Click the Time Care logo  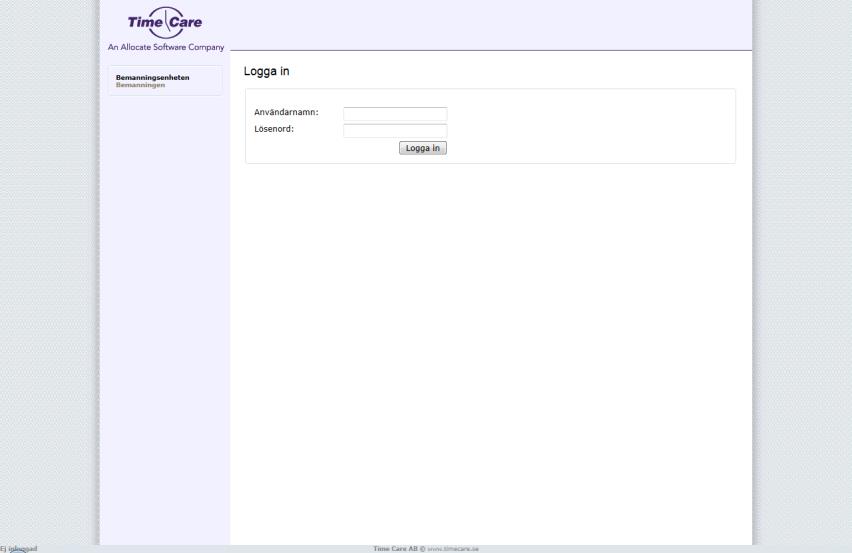[x=165, y=22]
